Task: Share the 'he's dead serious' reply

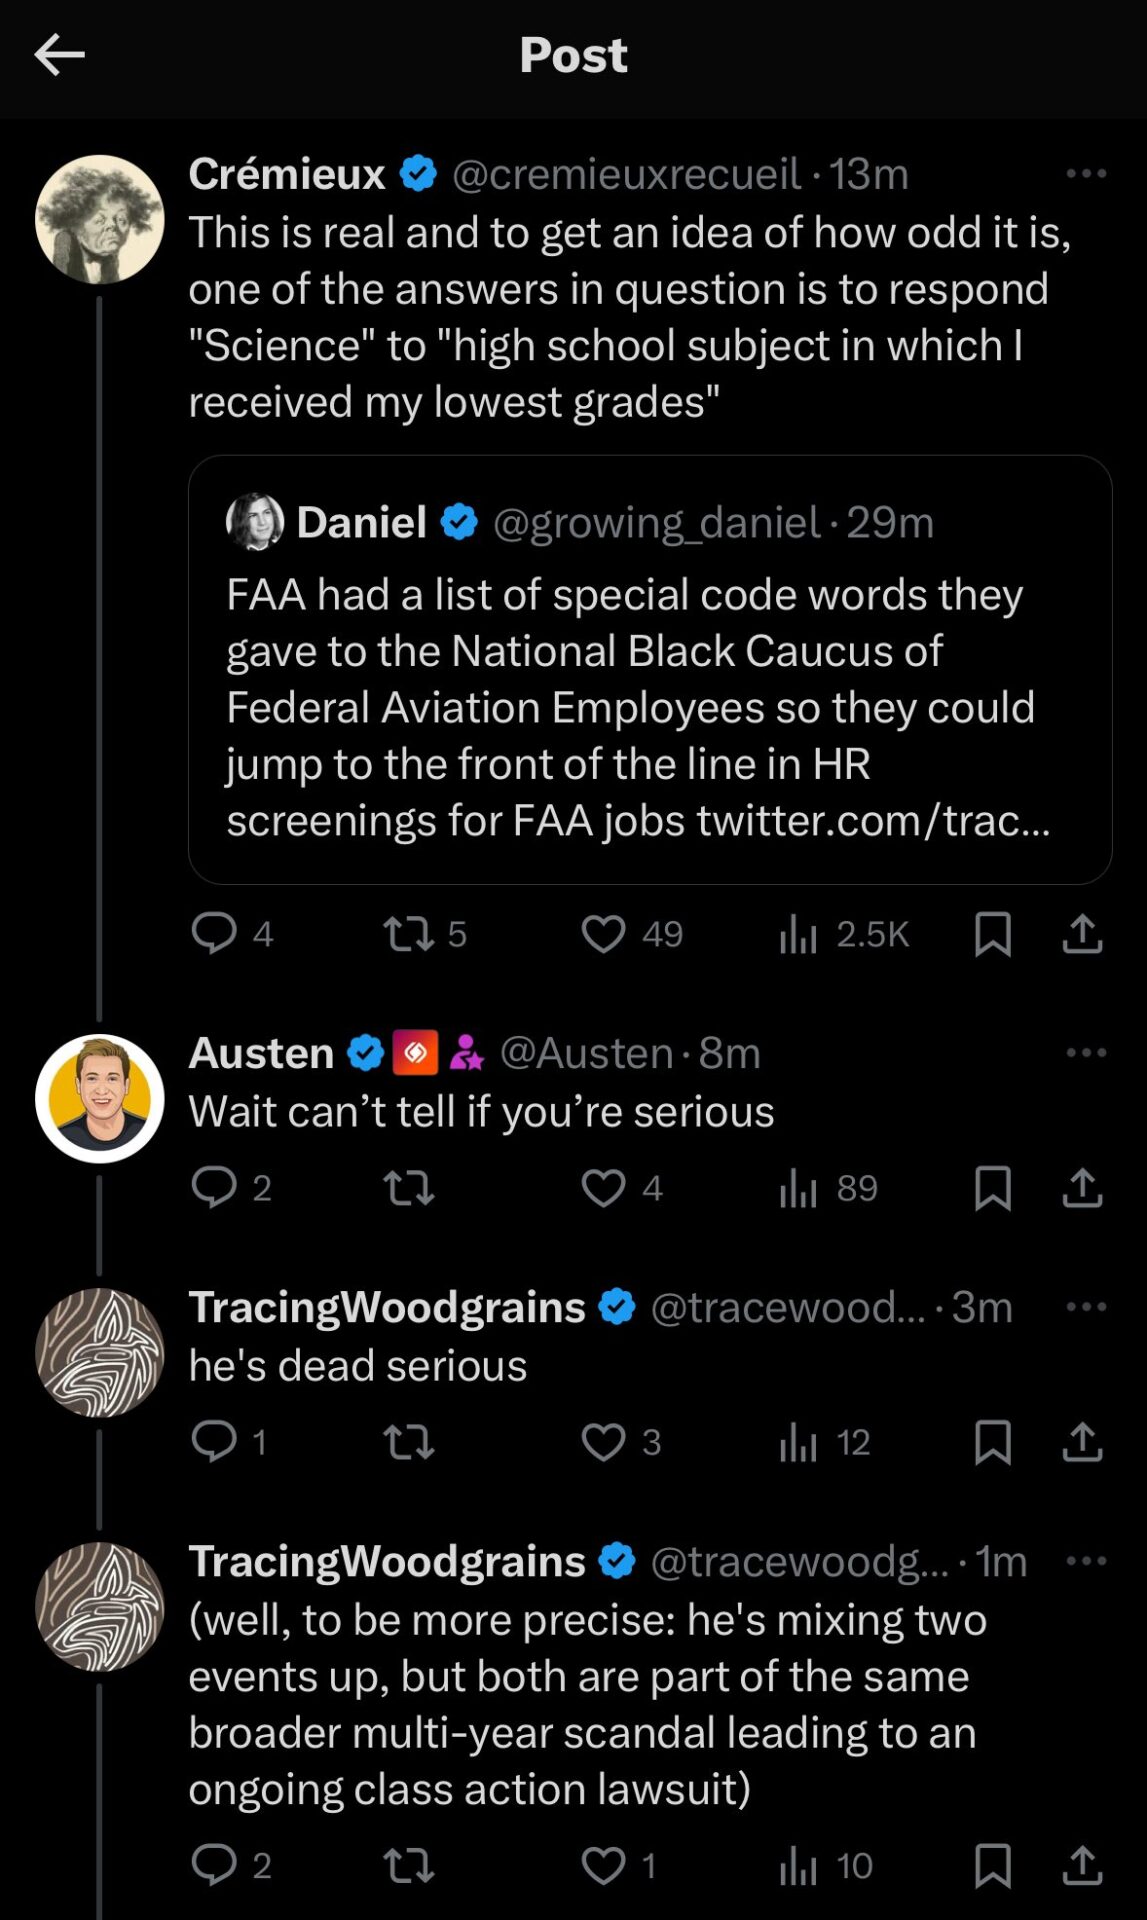Action: pyautogui.click(x=1082, y=1442)
